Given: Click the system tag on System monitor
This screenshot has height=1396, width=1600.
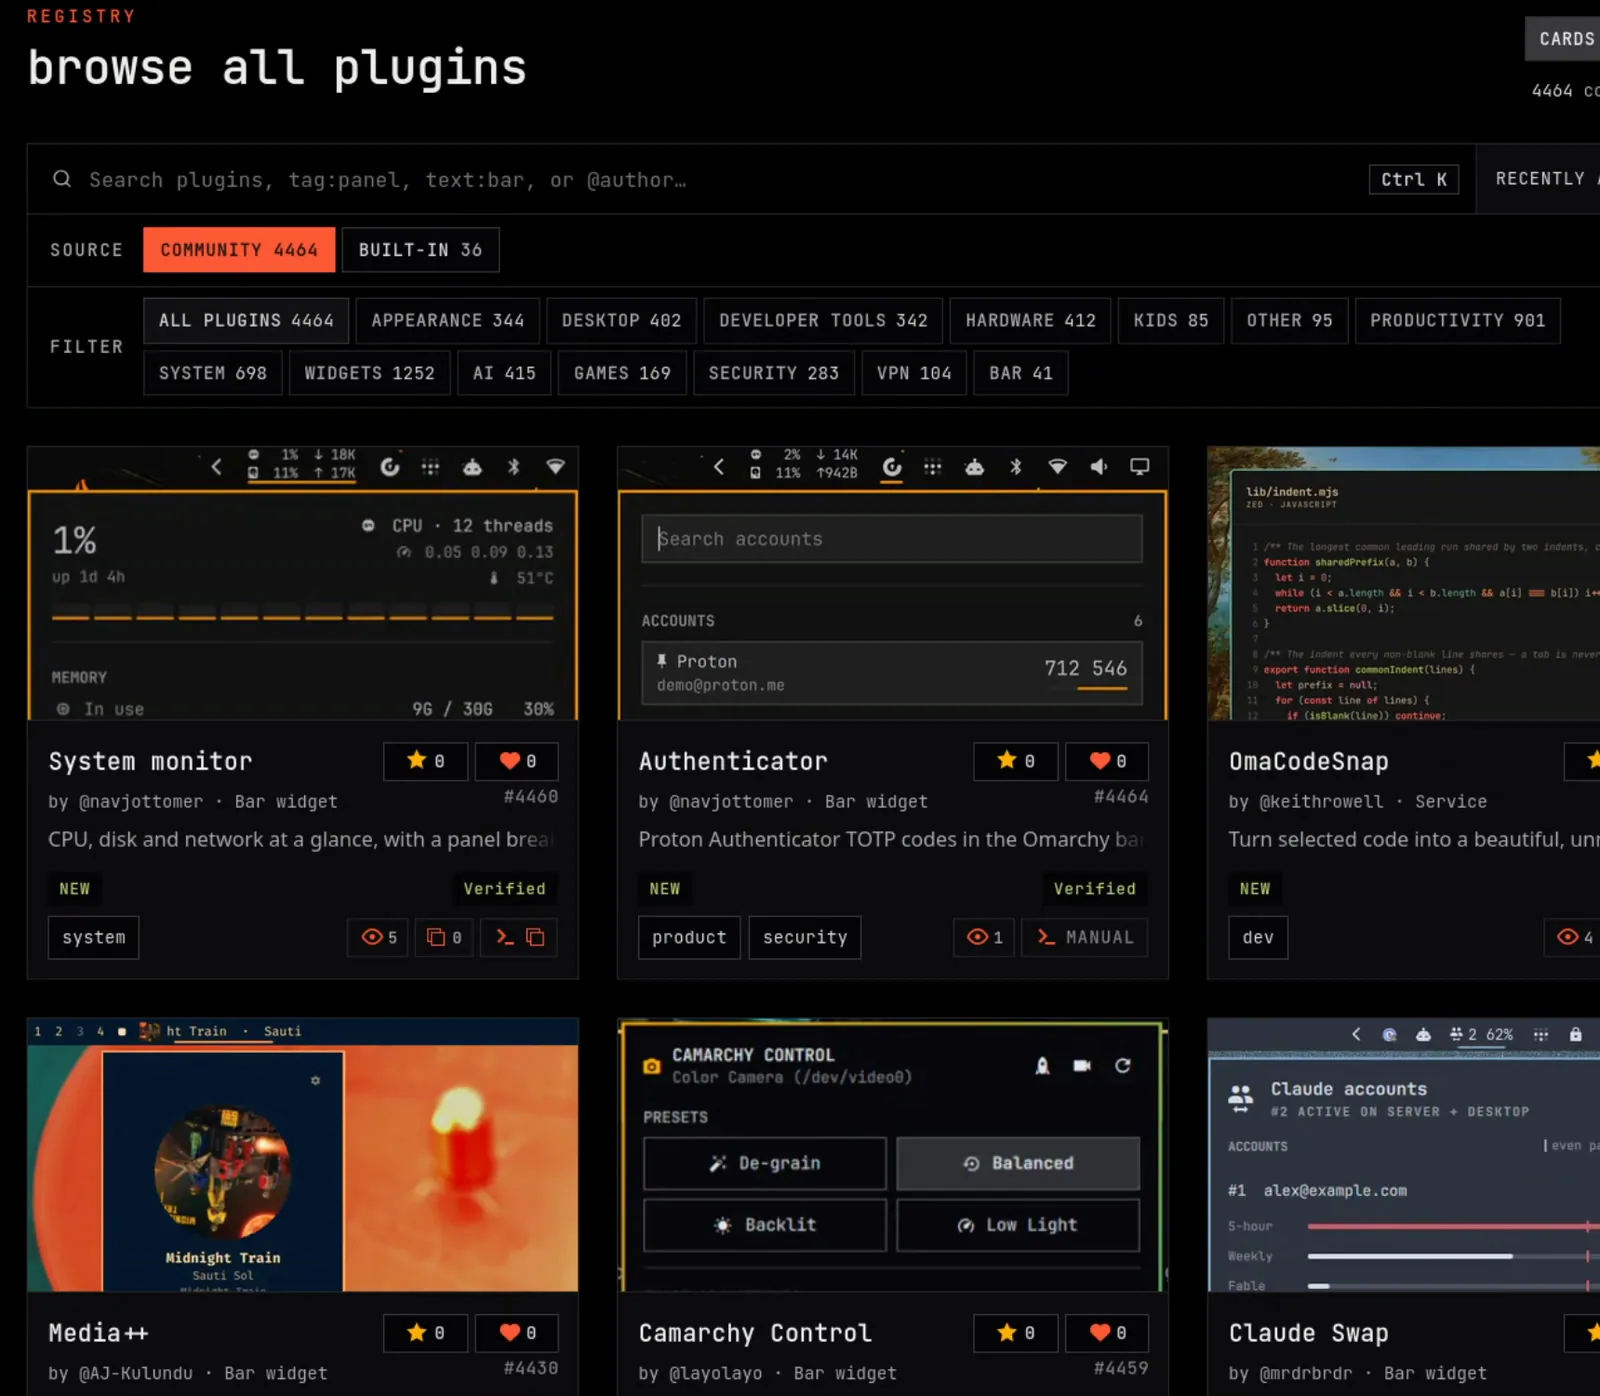Looking at the screenshot, I should (94, 937).
